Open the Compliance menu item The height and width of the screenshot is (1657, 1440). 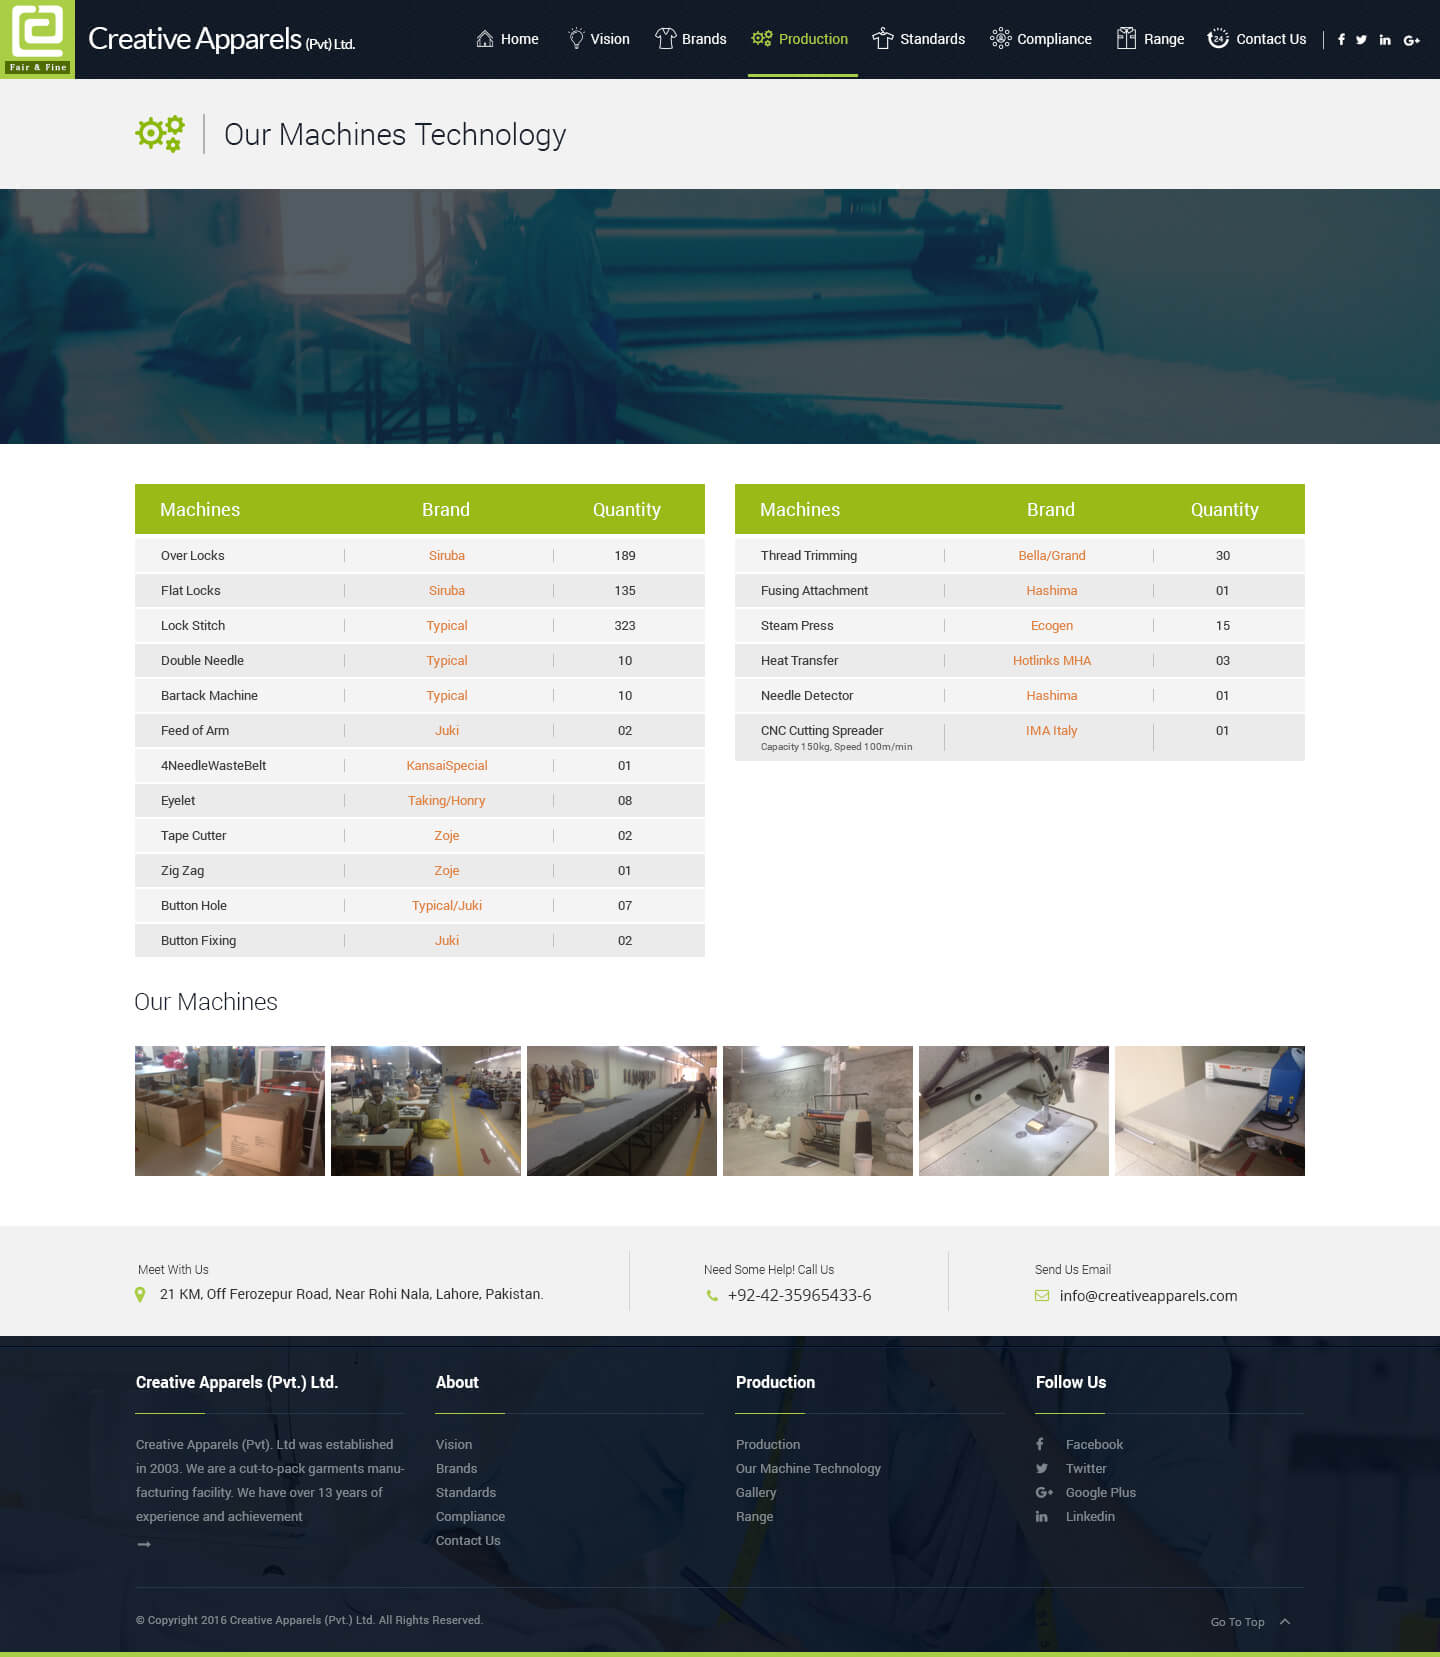click(1054, 39)
